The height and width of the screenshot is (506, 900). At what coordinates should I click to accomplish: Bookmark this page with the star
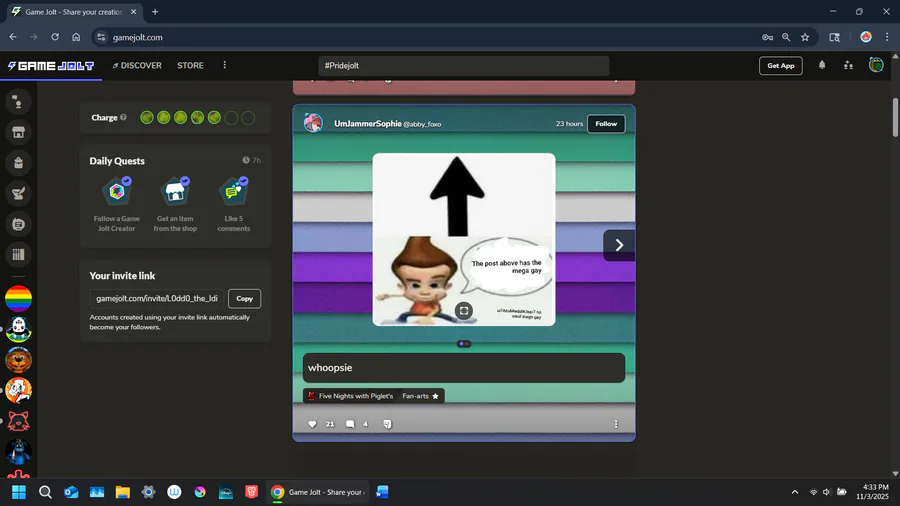pos(805,37)
